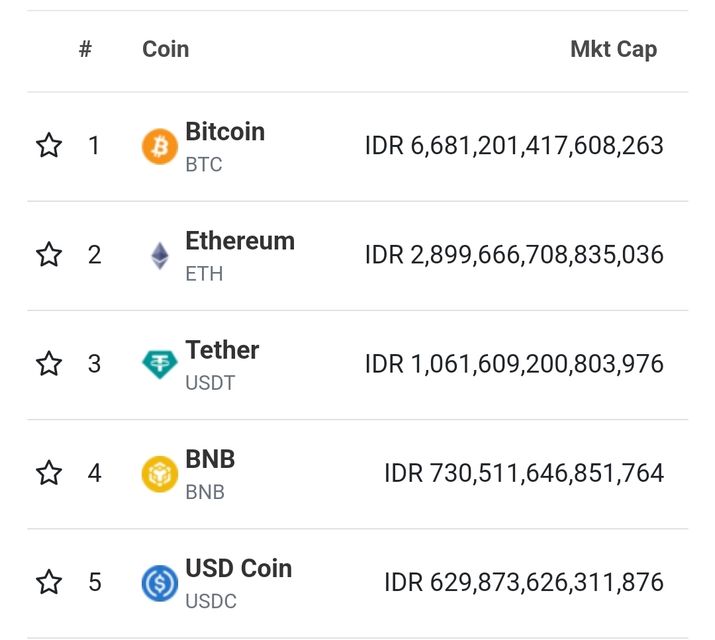Viewport: 715px width, 640px height.
Task: Toggle the Tether favorite star
Action: pyautogui.click(x=49, y=364)
